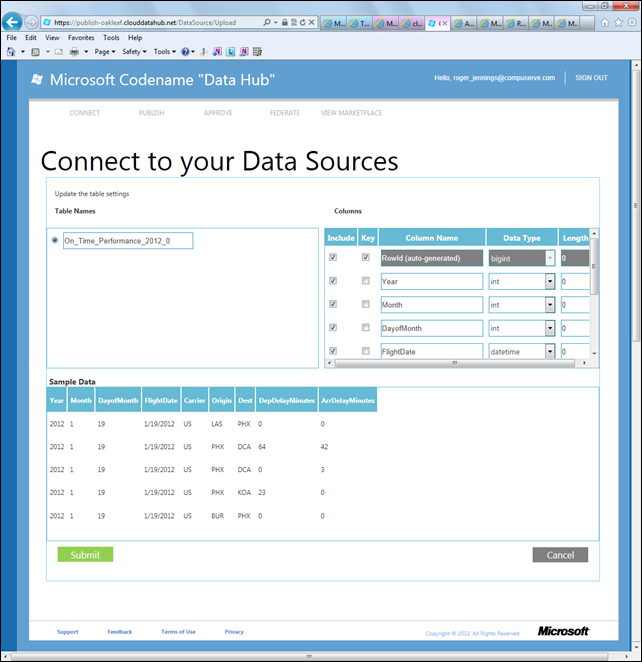Open the File menu
642x662 pixels.
[x=11, y=38]
